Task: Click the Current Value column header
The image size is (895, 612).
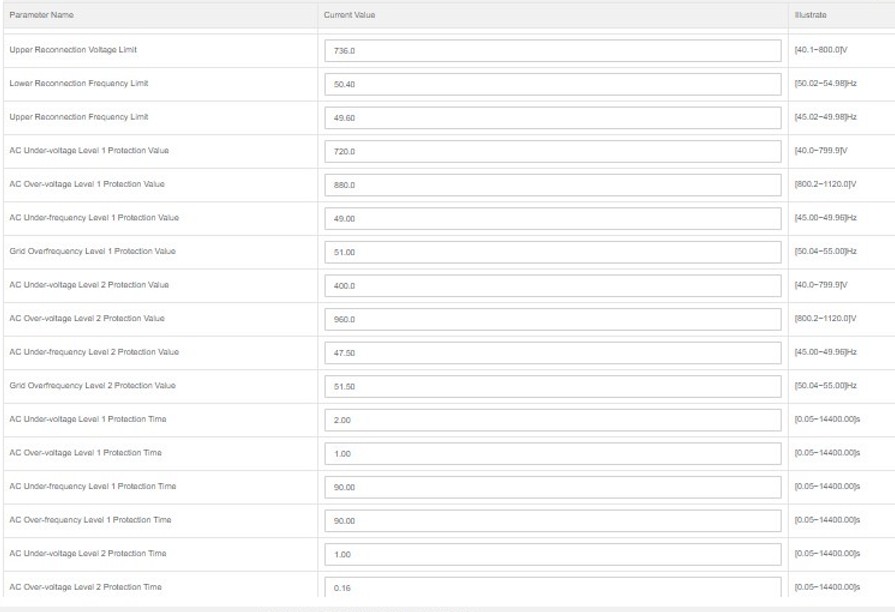Action: (x=349, y=15)
